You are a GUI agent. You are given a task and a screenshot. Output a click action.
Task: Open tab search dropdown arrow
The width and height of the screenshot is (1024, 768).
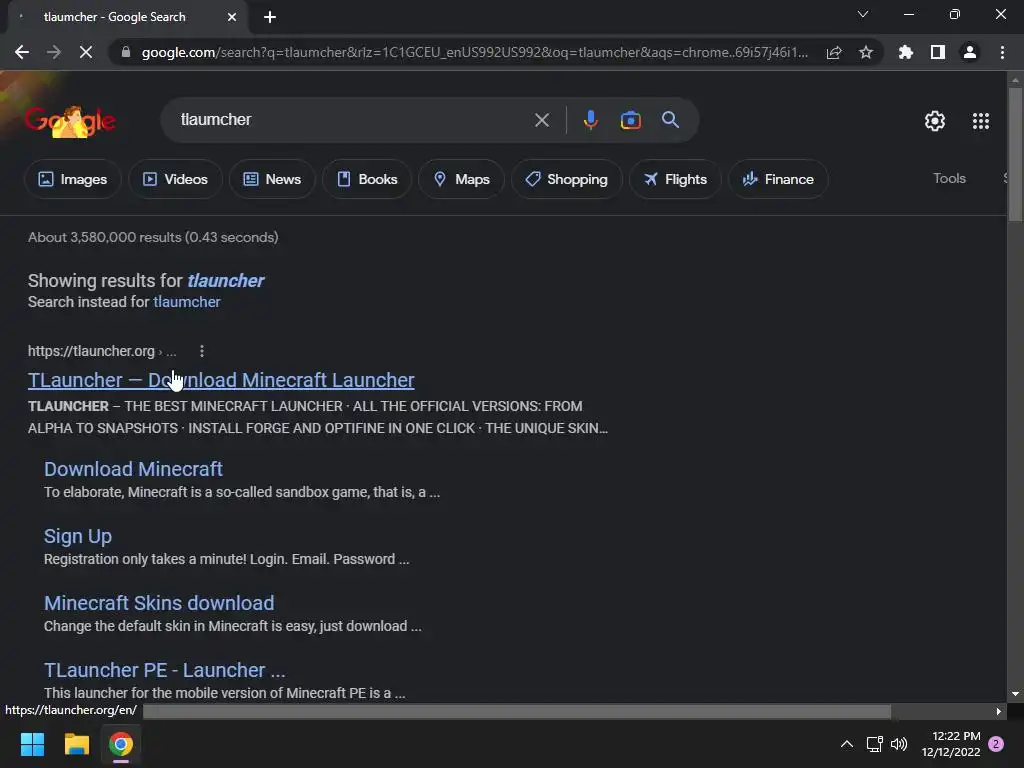[x=863, y=14]
